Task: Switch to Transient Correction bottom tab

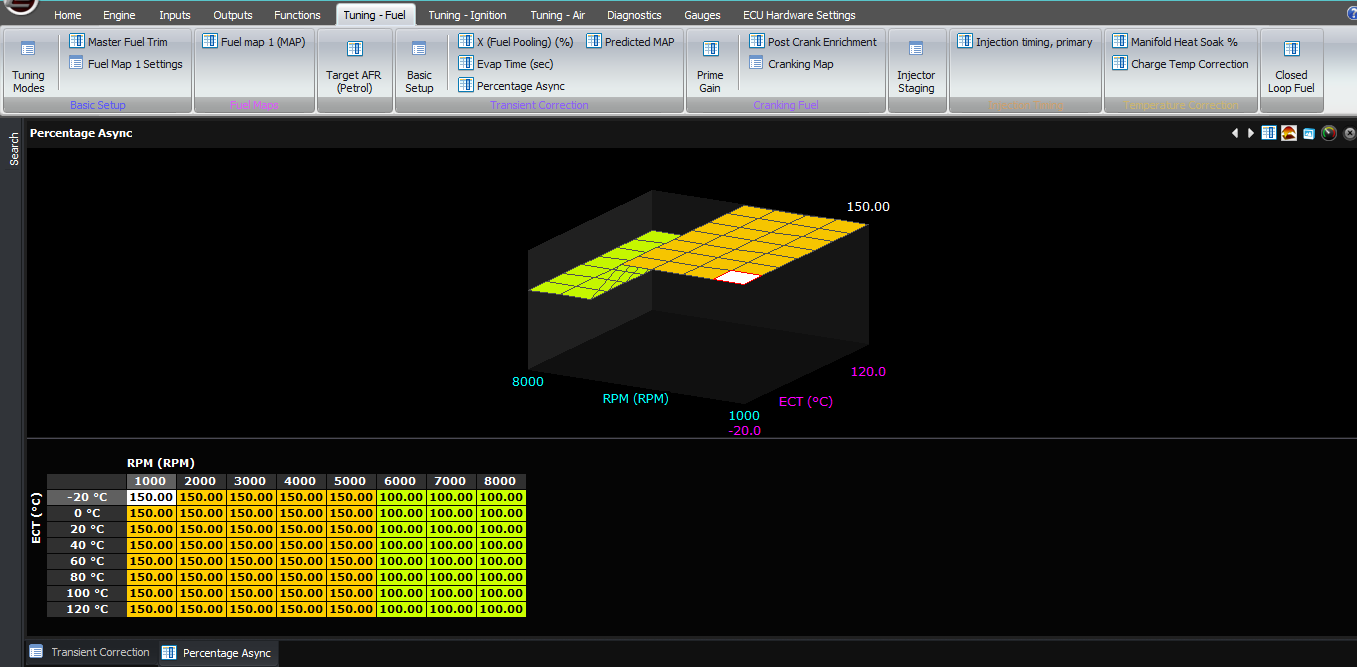Action: tap(90, 652)
